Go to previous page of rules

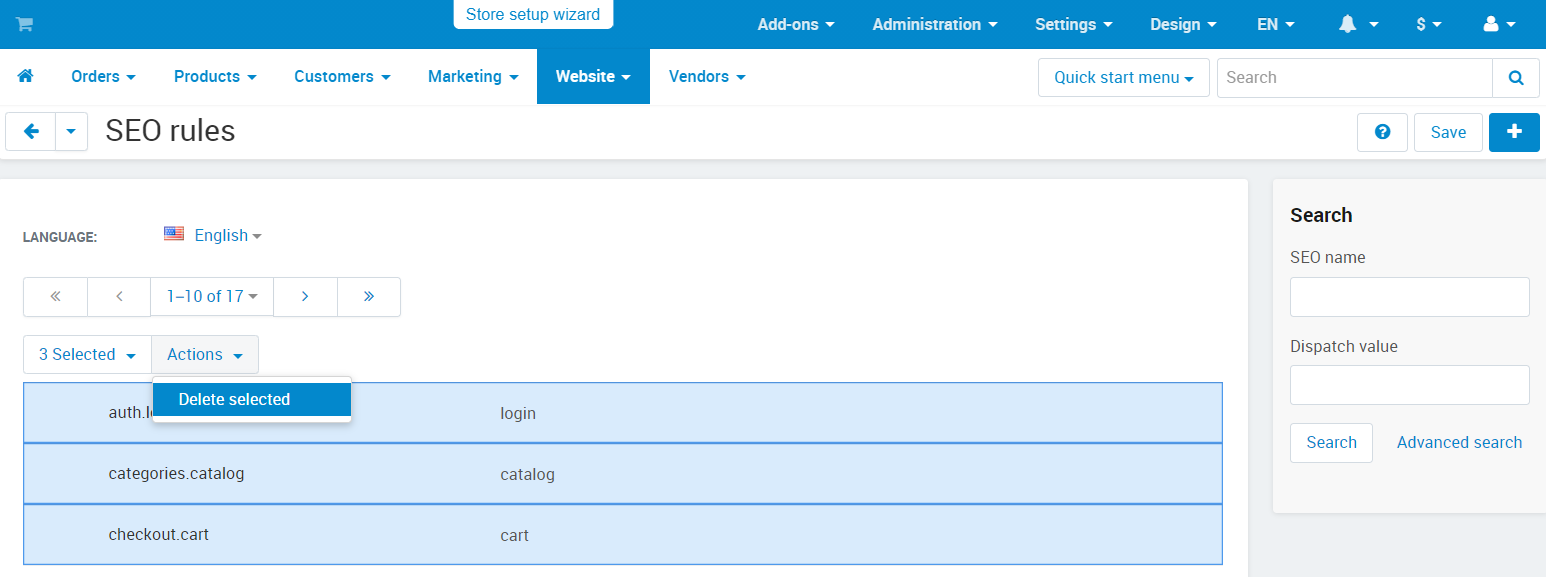coord(119,297)
